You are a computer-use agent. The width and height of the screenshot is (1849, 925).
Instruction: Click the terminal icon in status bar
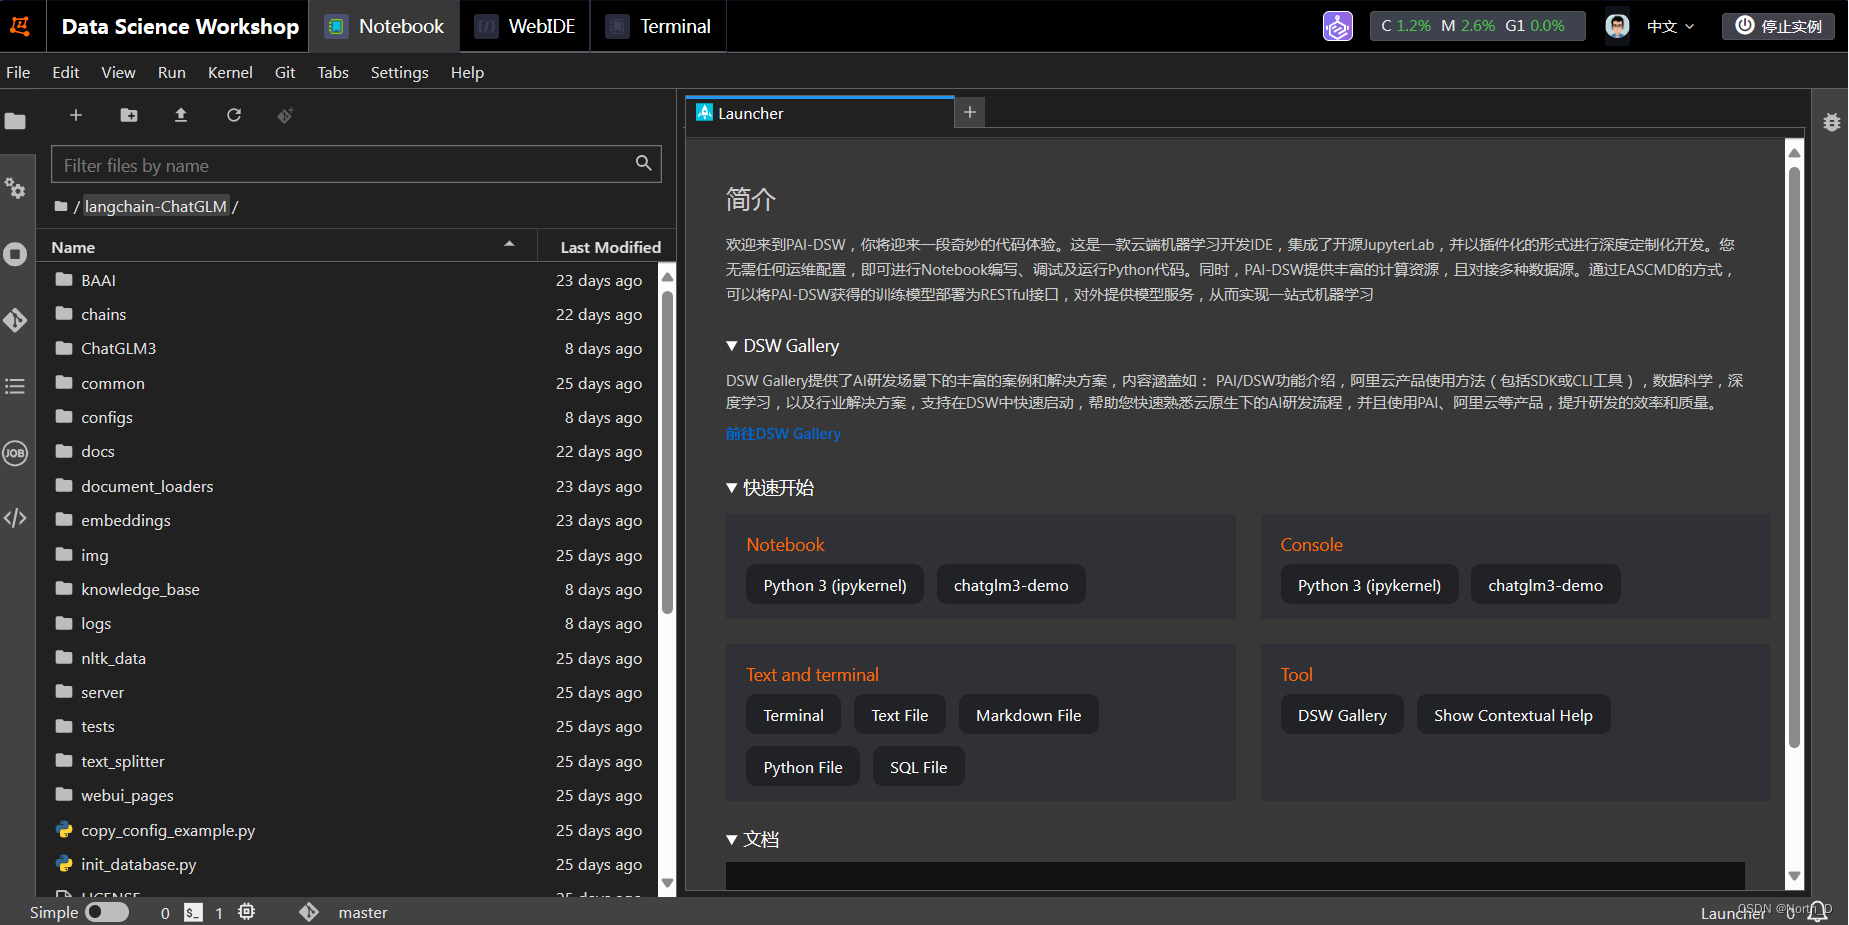(193, 912)
